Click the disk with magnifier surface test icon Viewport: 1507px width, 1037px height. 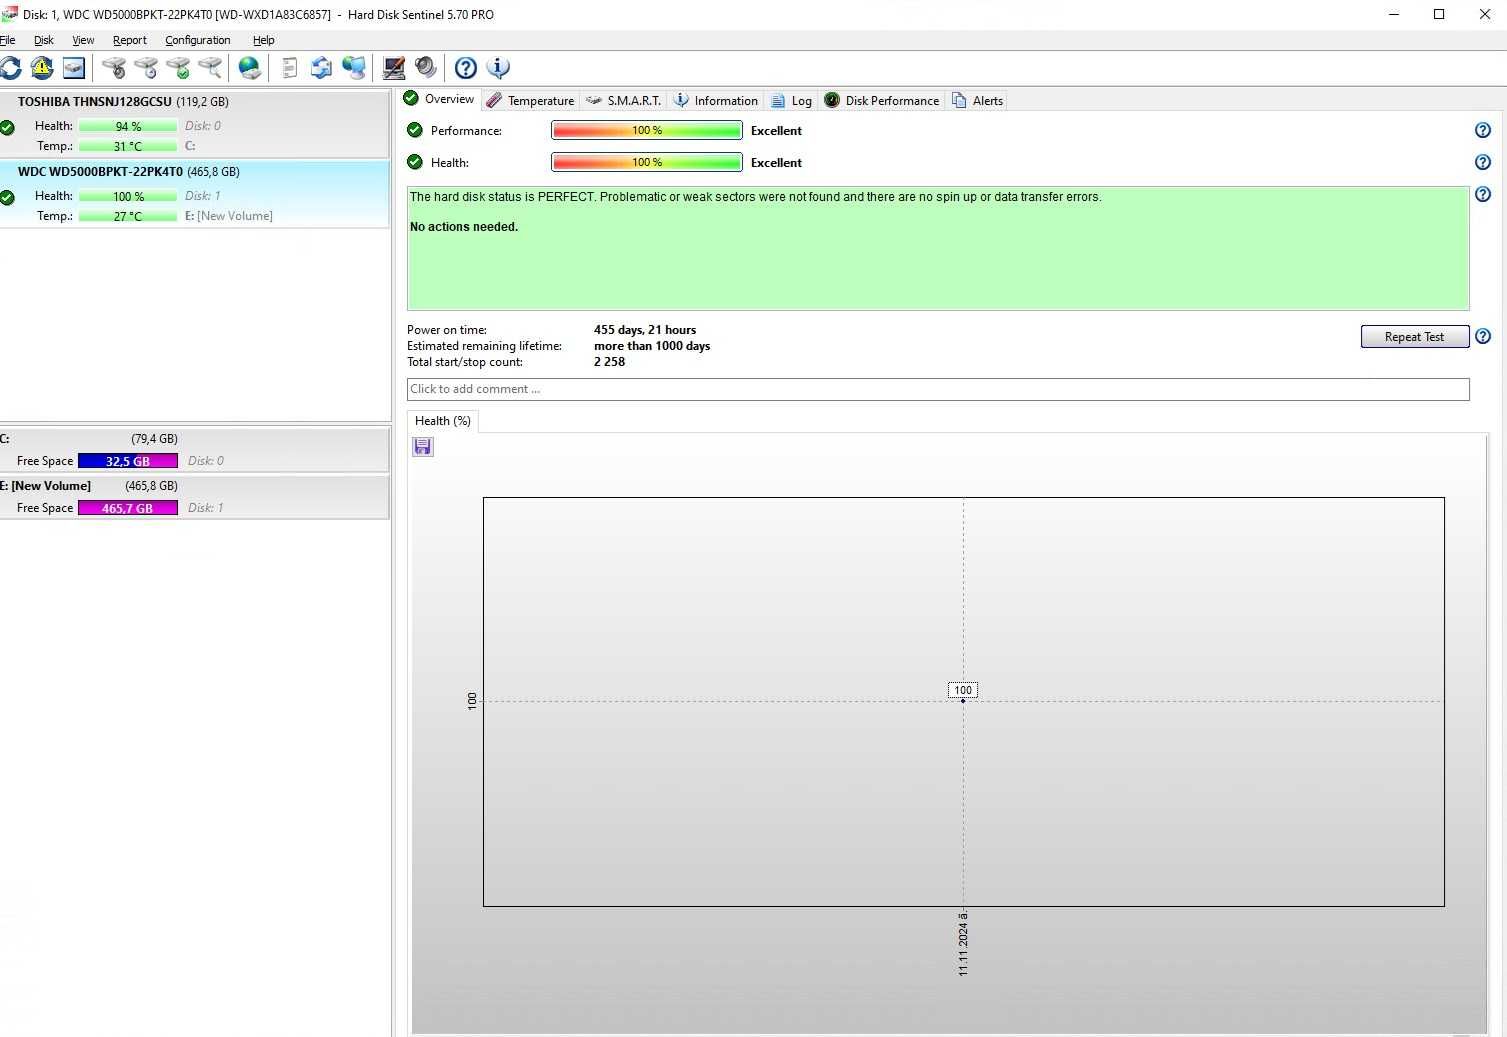210,67
